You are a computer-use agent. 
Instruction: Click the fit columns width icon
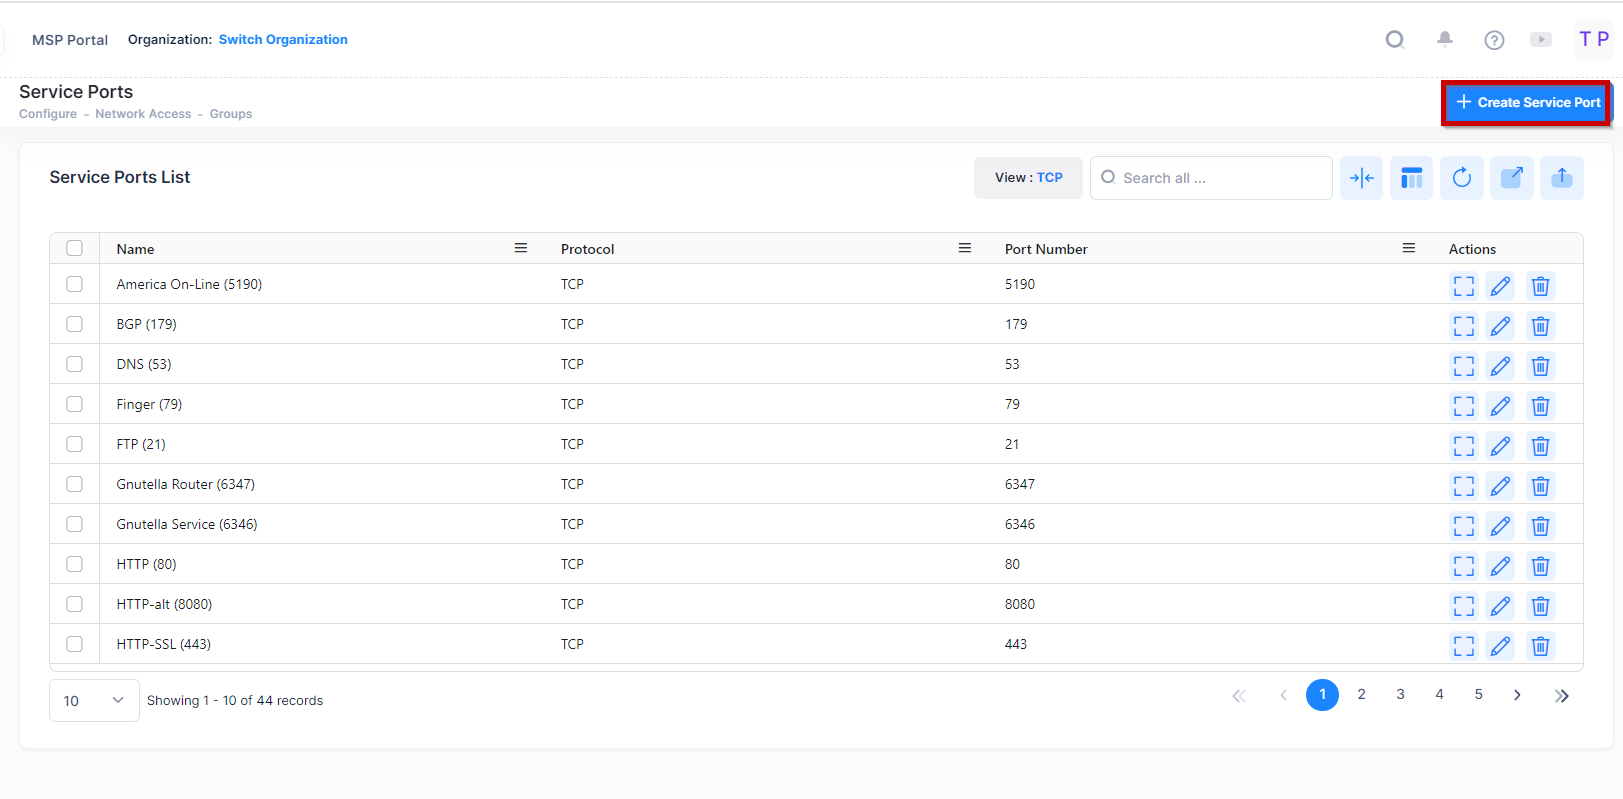point(1361,178)
